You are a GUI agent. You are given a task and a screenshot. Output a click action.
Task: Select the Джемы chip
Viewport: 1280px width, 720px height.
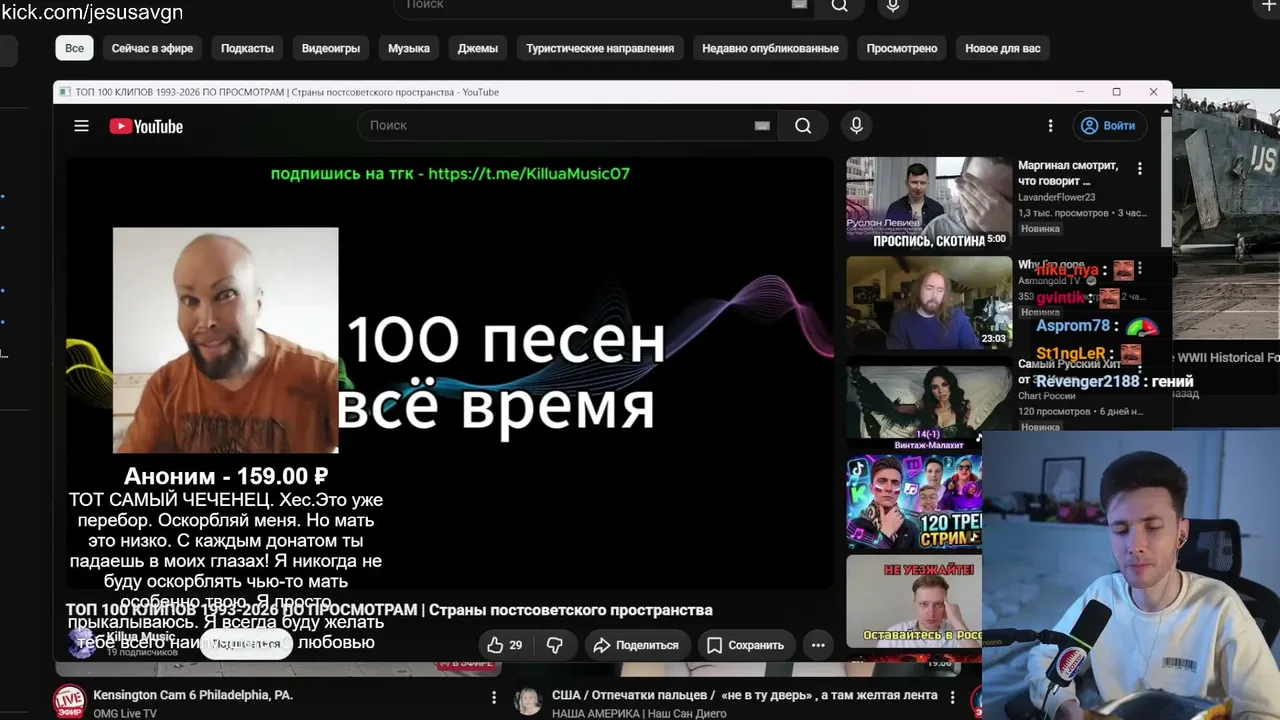[x=478, y=48]
